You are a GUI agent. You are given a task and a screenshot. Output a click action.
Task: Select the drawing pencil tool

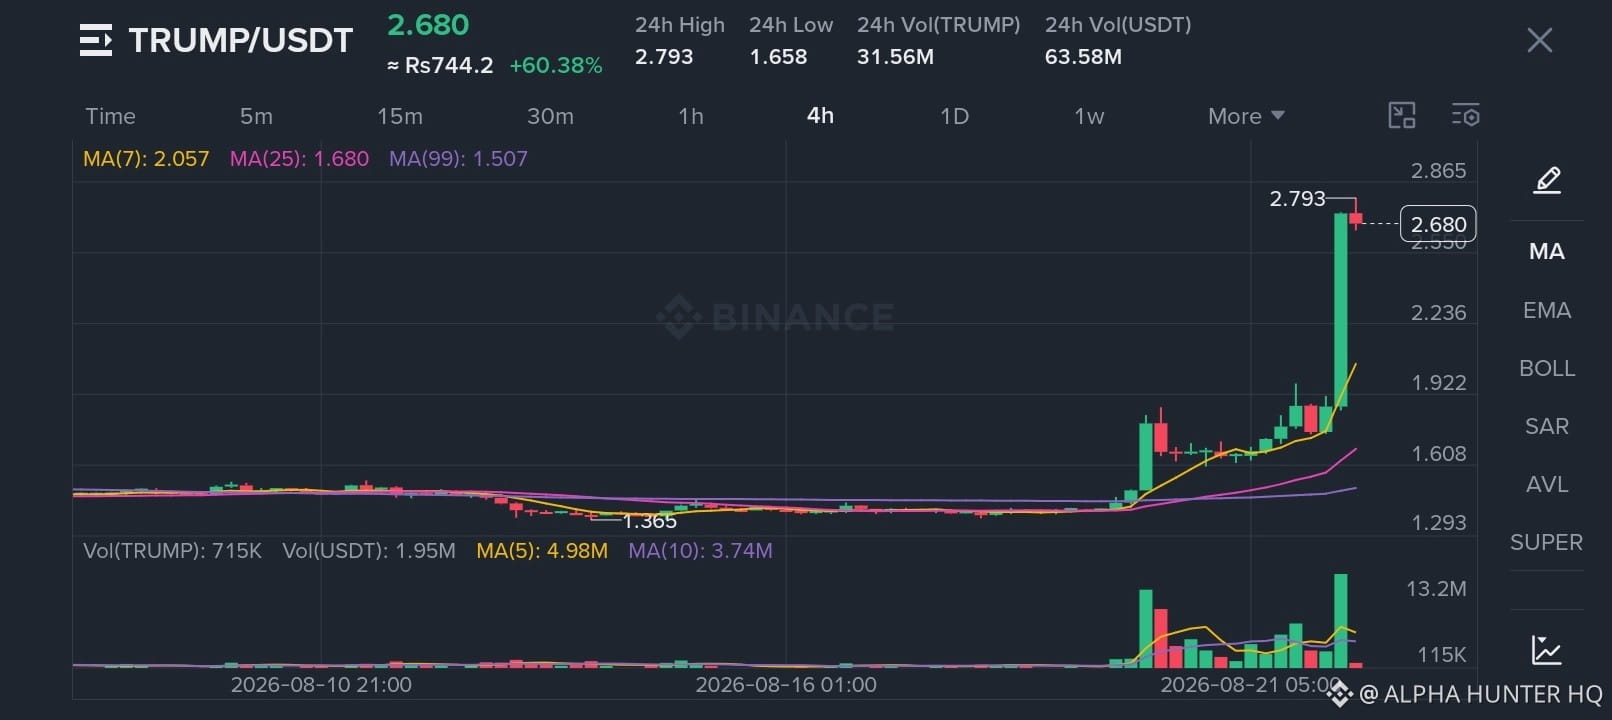point(1547,181)
